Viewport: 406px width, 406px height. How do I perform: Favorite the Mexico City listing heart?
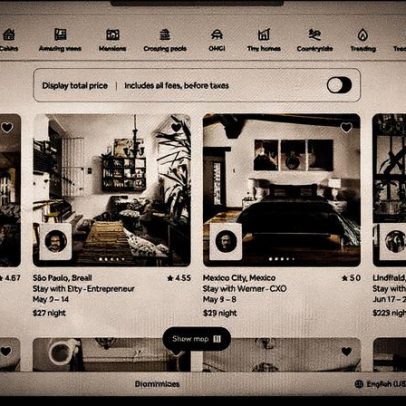[346, 127]
